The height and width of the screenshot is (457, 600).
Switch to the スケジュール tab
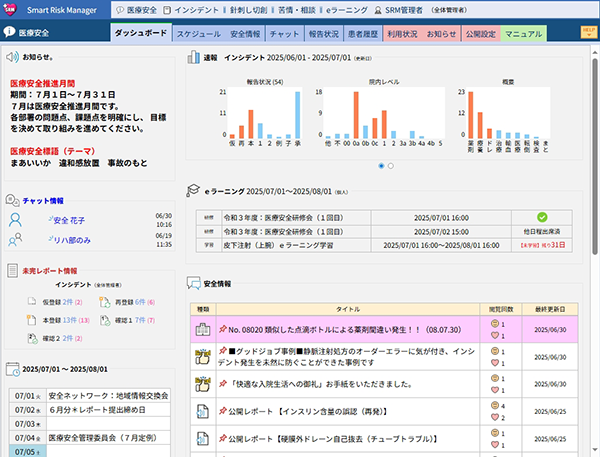[x=199, y=34]
